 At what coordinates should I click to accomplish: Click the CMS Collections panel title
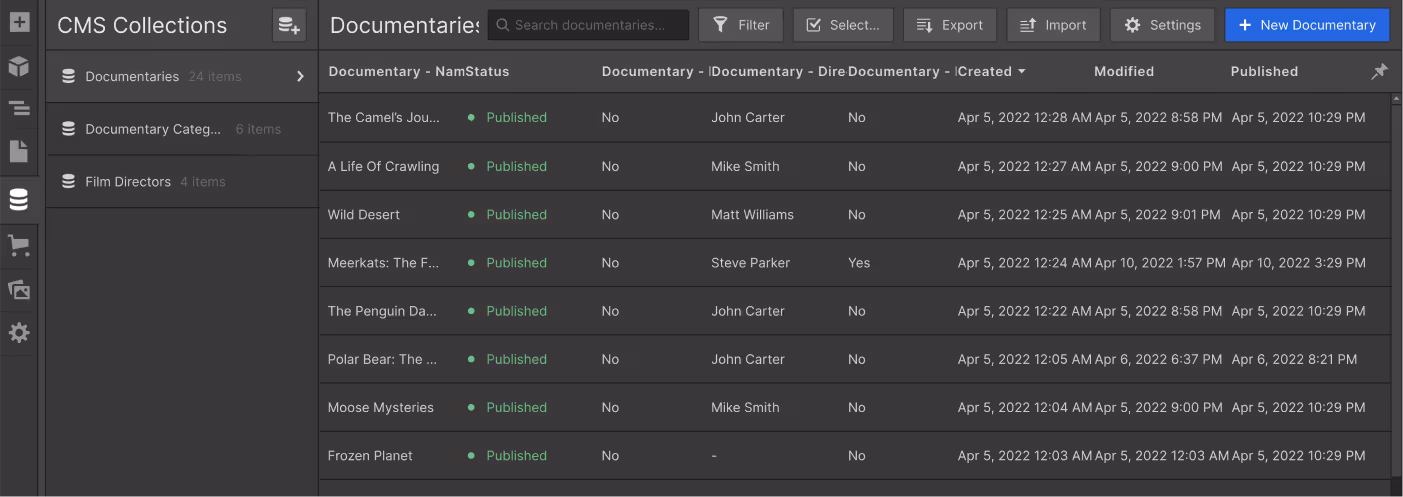(142, 25)
